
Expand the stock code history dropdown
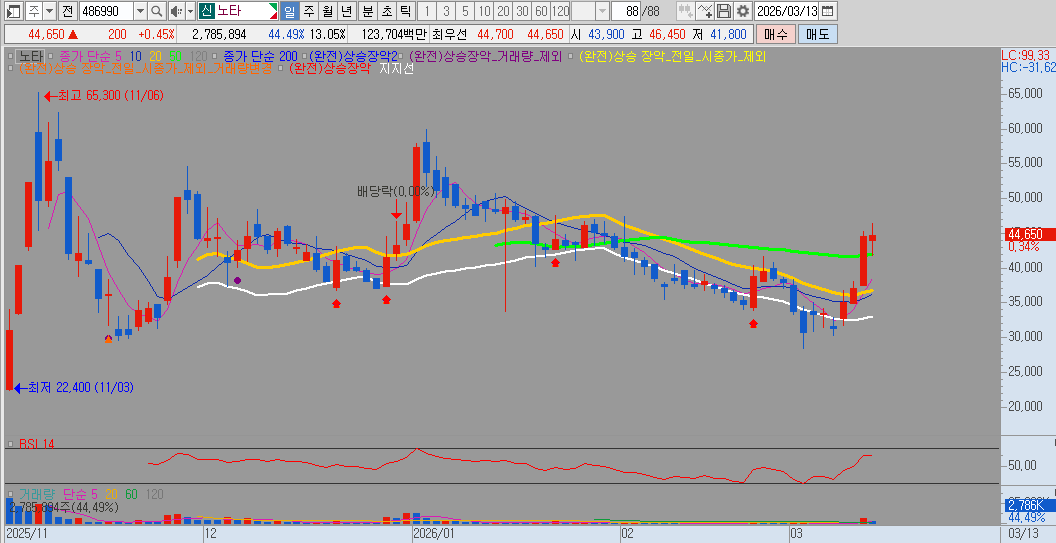pos(140,11)
